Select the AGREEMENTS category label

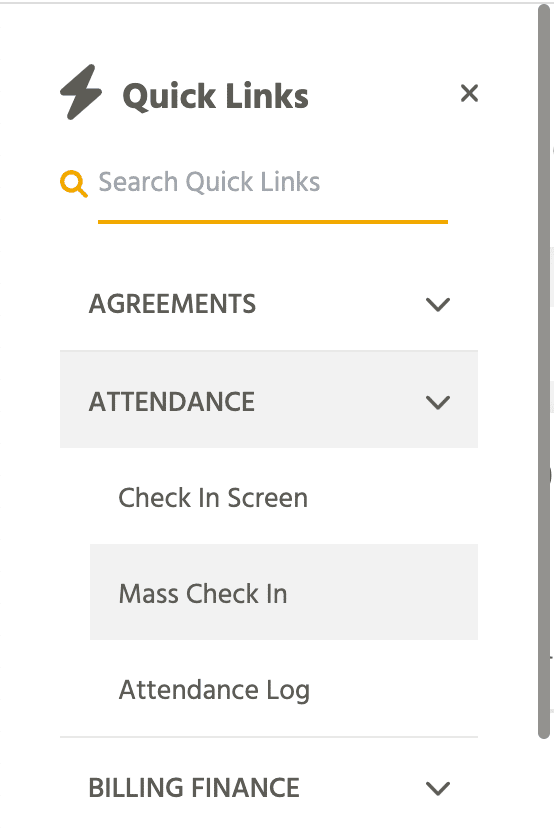point(172,304)
